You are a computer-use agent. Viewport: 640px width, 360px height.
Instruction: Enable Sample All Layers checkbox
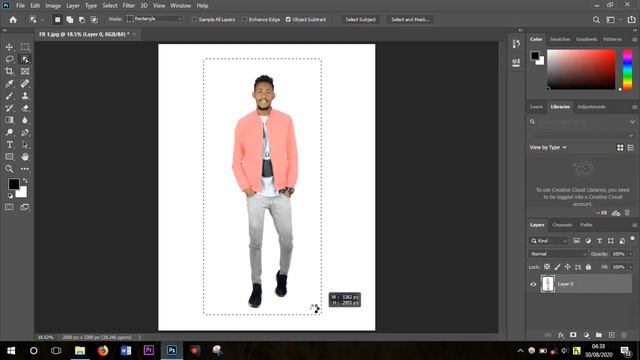pos(195,19)
